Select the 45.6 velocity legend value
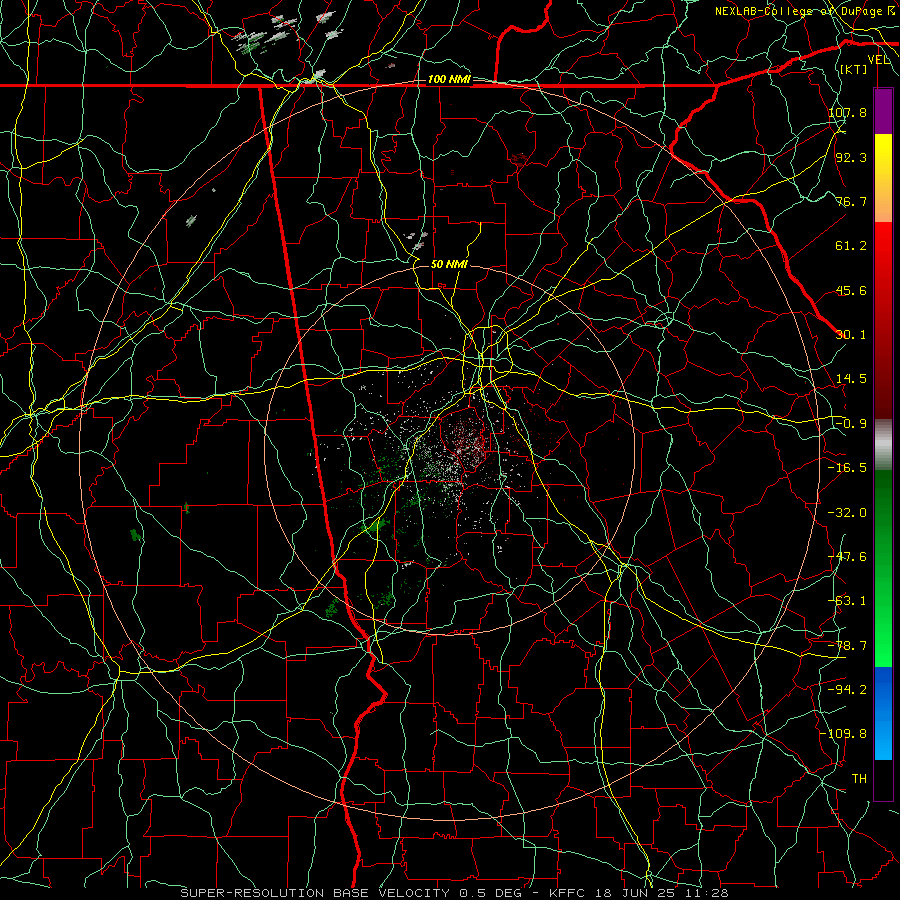Screen dimensions: 900x900 851,290
